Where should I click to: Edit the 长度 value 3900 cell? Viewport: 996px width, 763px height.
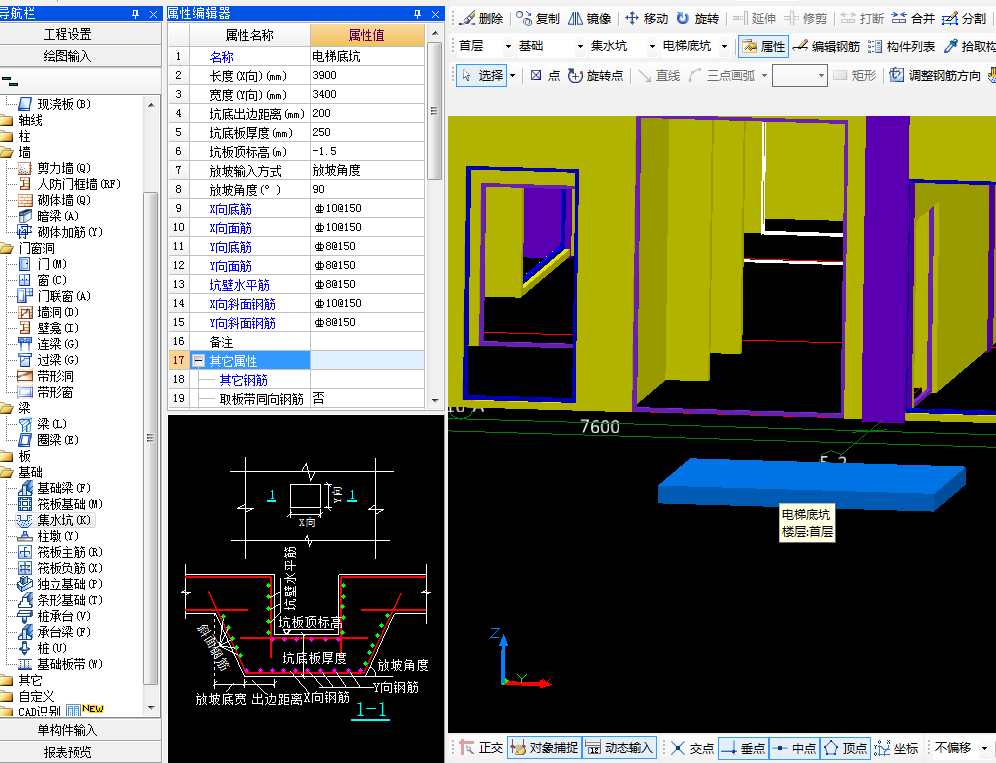(367, 76)
